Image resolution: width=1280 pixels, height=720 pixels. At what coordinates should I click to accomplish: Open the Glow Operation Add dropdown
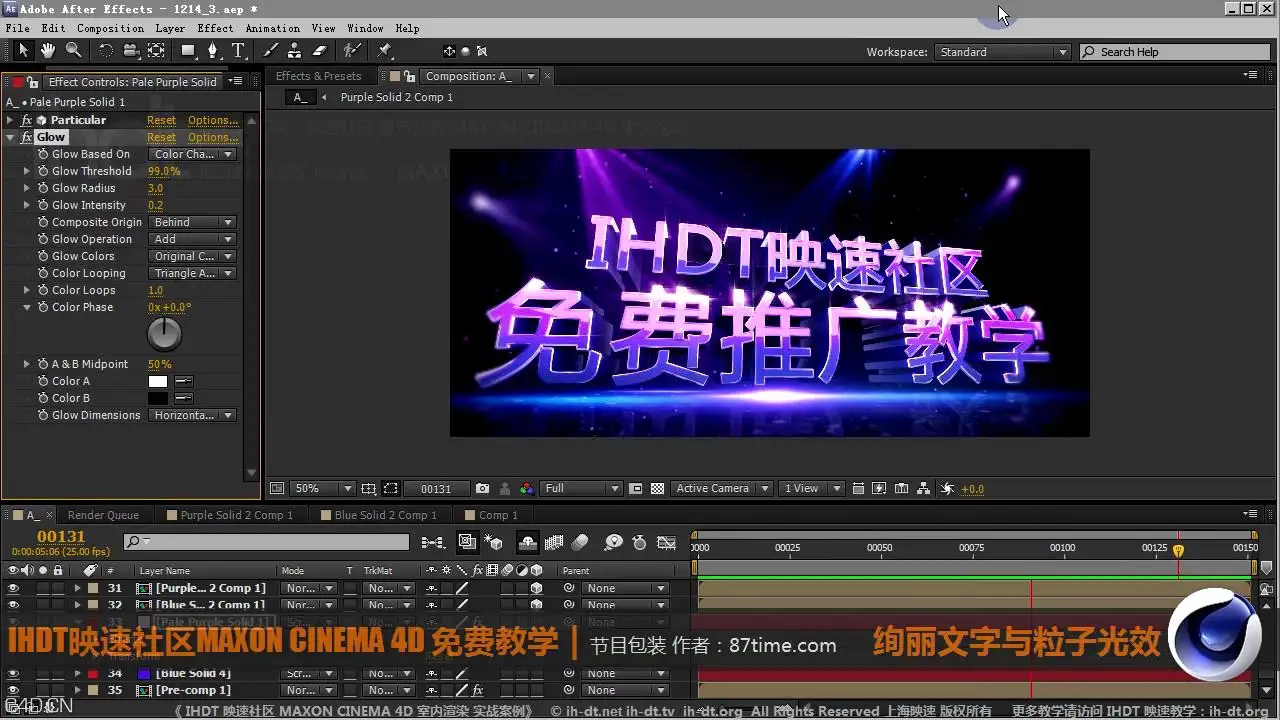(193, 239)
